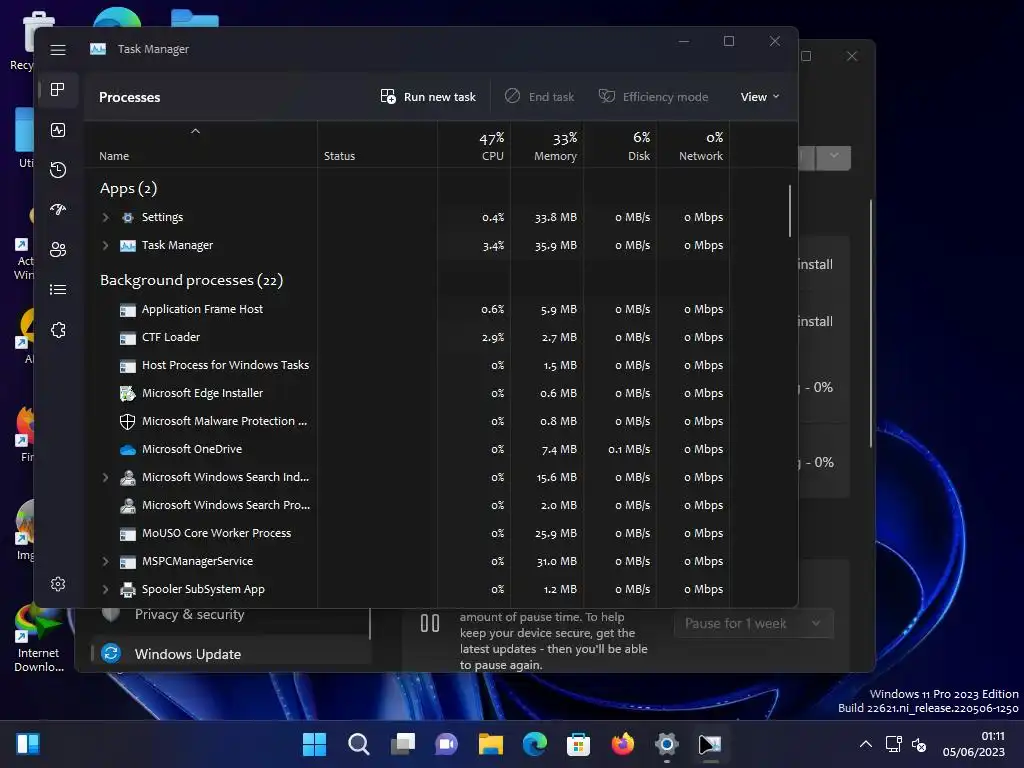Click the Apps (2) group header
1024x768 pixels.
point(129,189)
